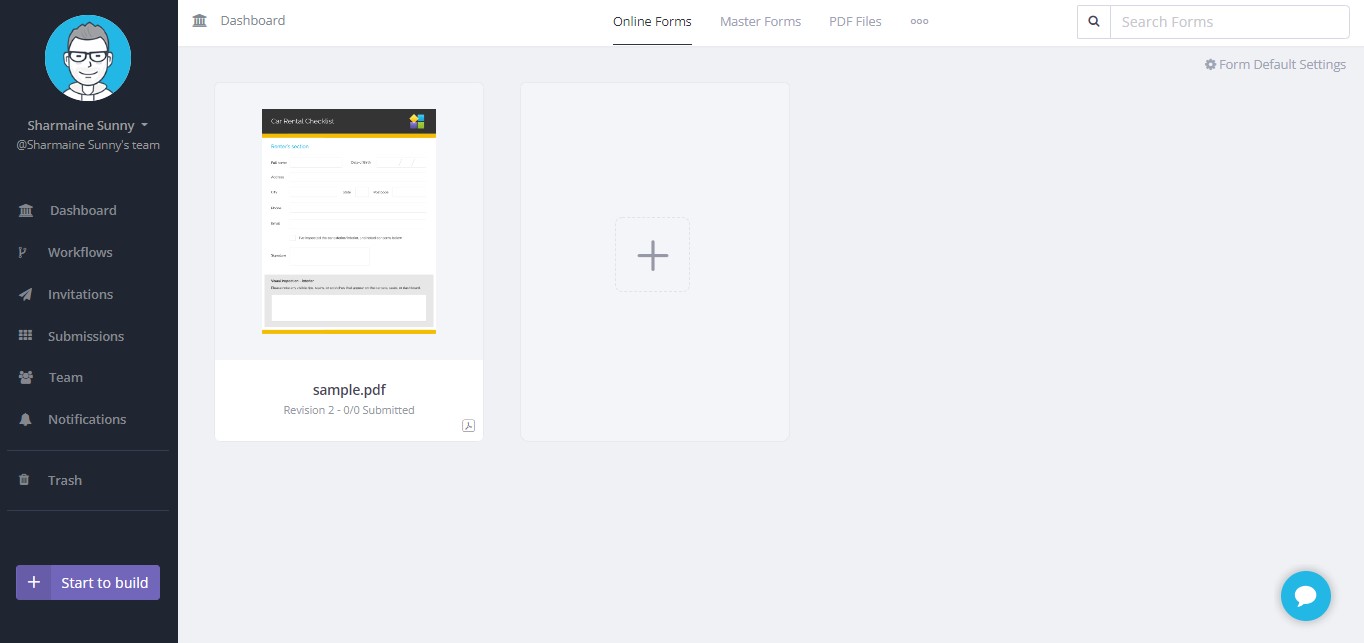Click the Dashboard bank icon in sidebar
This screenshot has width=1364, height=643.
pos(26,211)
